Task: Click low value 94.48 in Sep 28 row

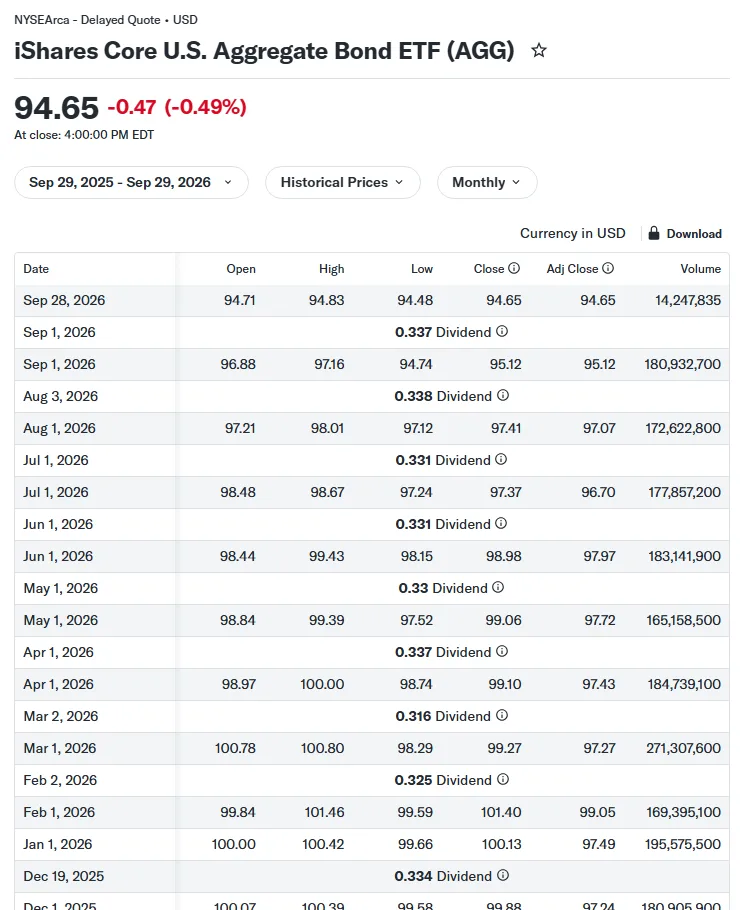Action: 415,300
